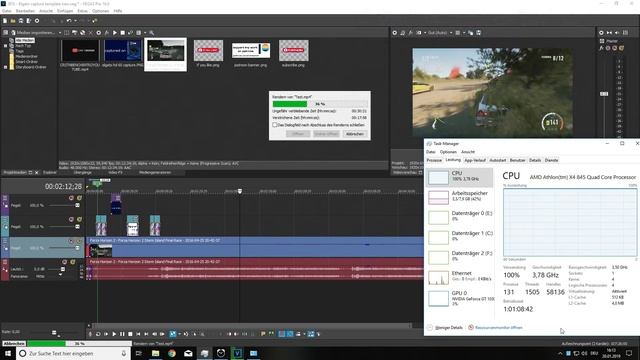Open the project properties icon in the main toolbar

tap(37, 20)
